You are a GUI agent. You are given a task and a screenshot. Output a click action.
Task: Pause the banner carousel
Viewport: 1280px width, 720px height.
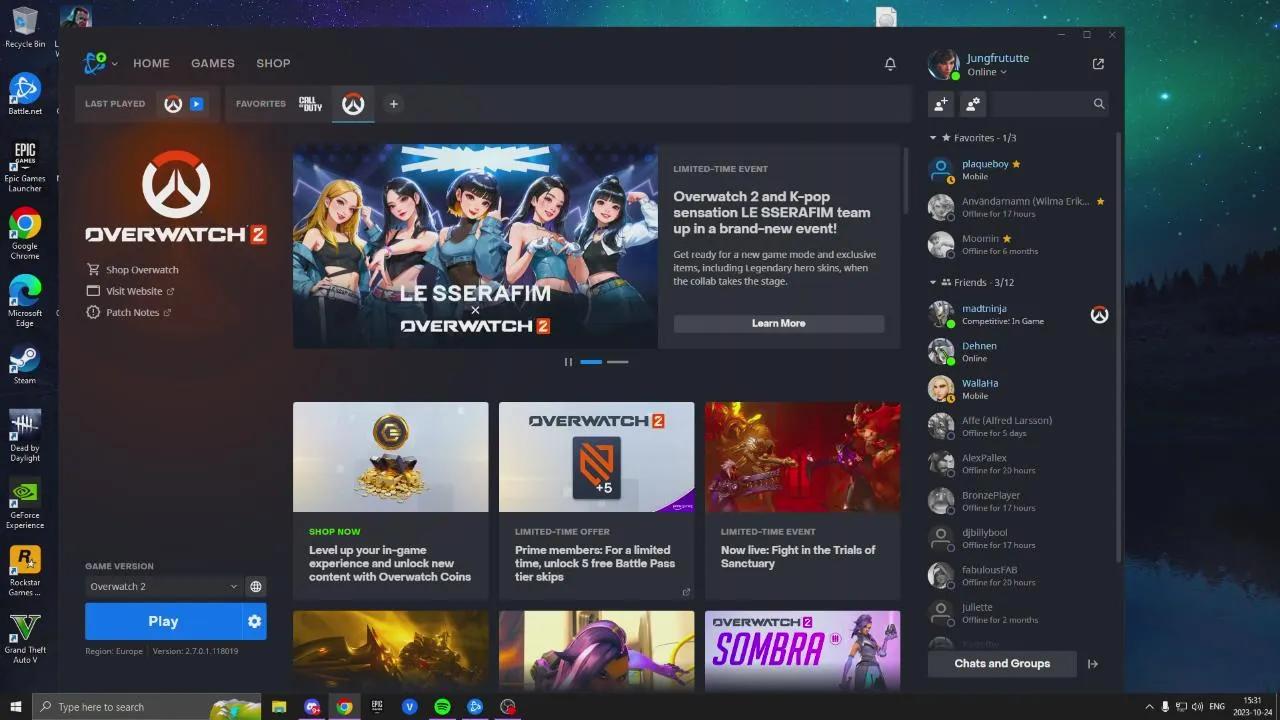coord(568,362)
